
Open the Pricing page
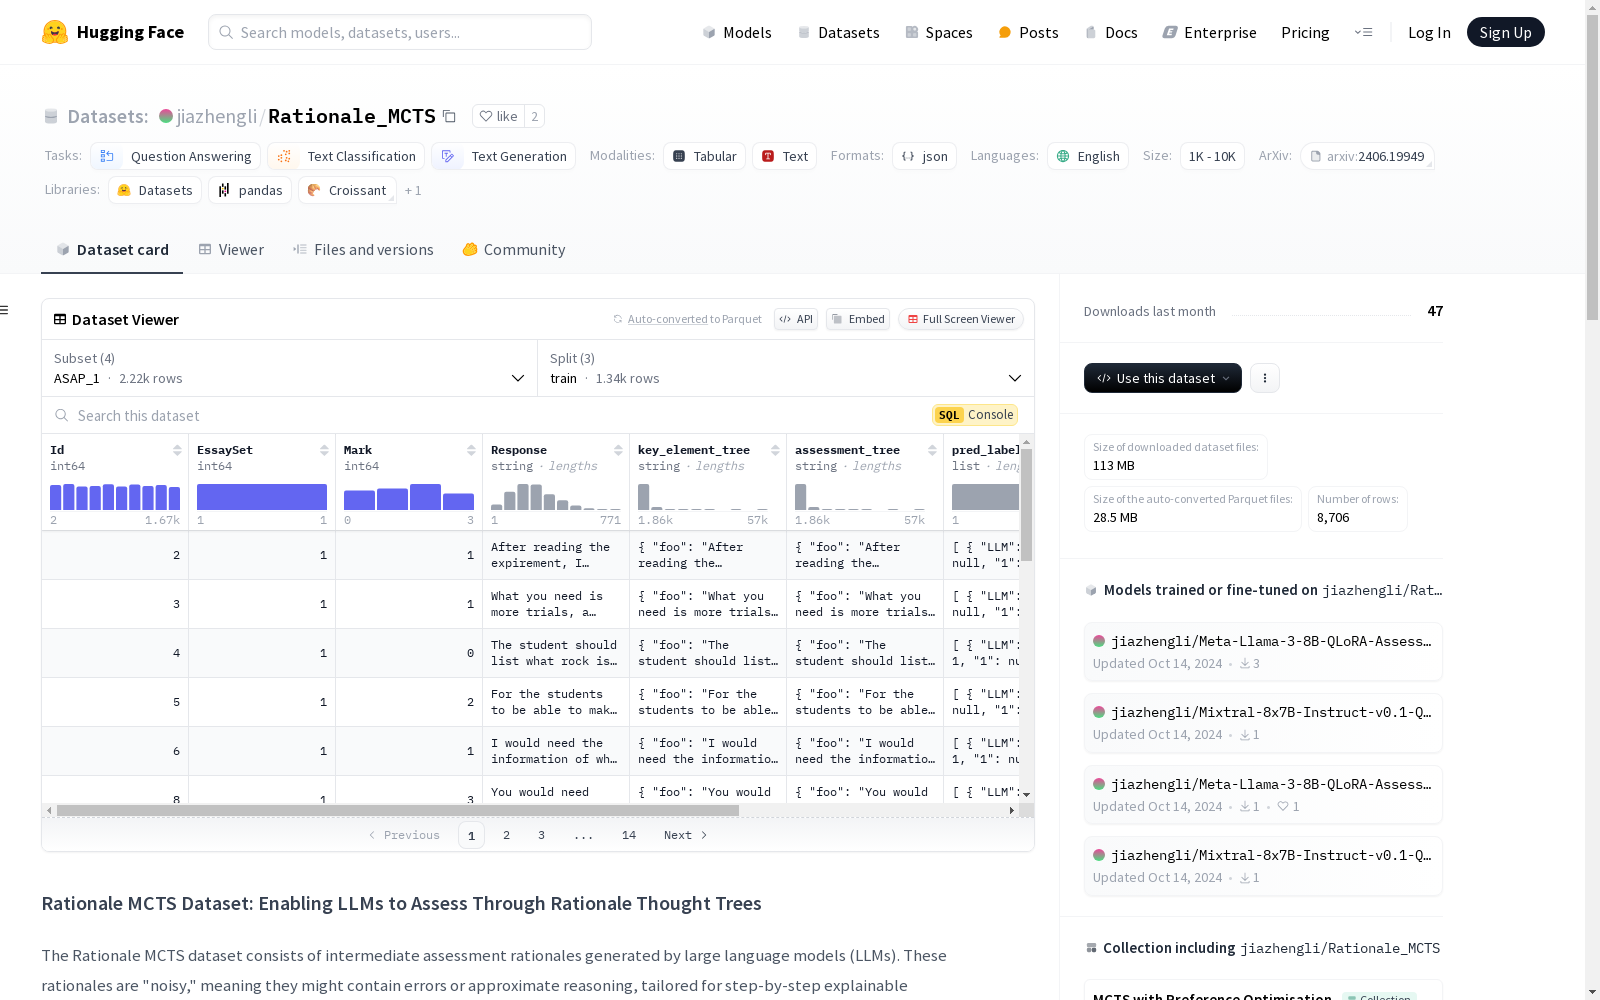point(1305,32)
